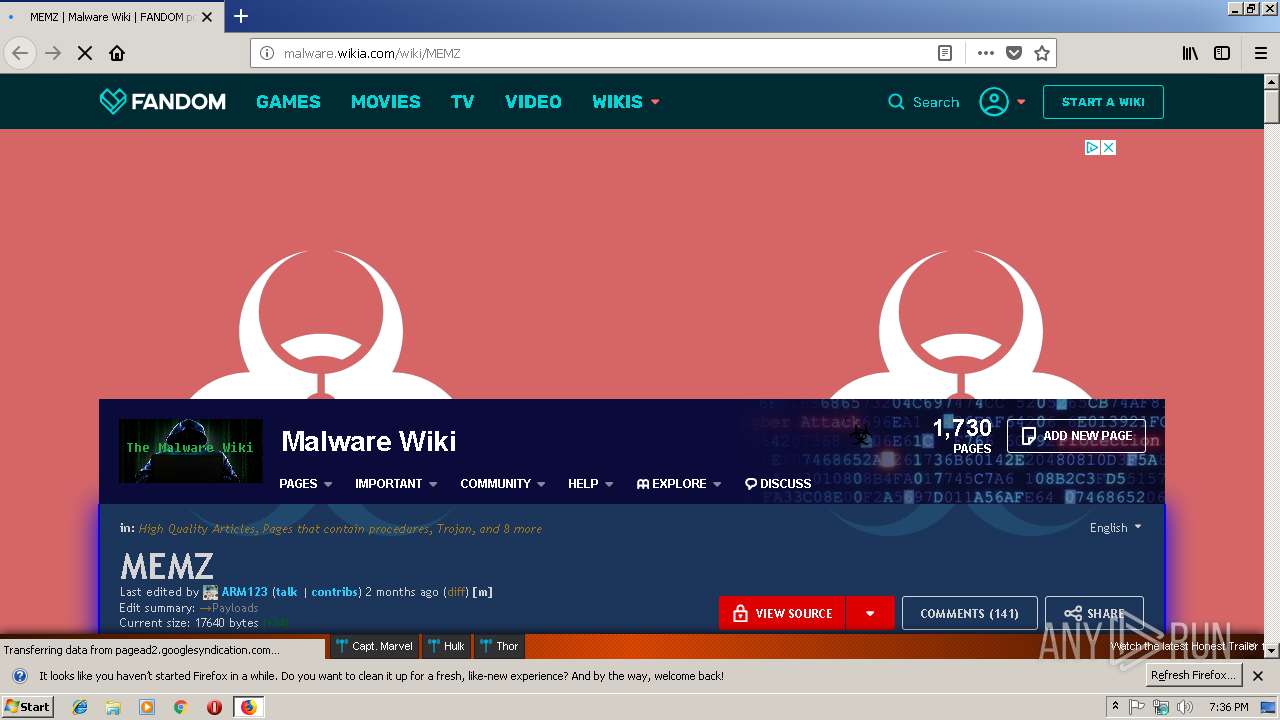The image size is (1280, 720).
Task: Open COMMENTS (141) button
Action: pos(969,613)
